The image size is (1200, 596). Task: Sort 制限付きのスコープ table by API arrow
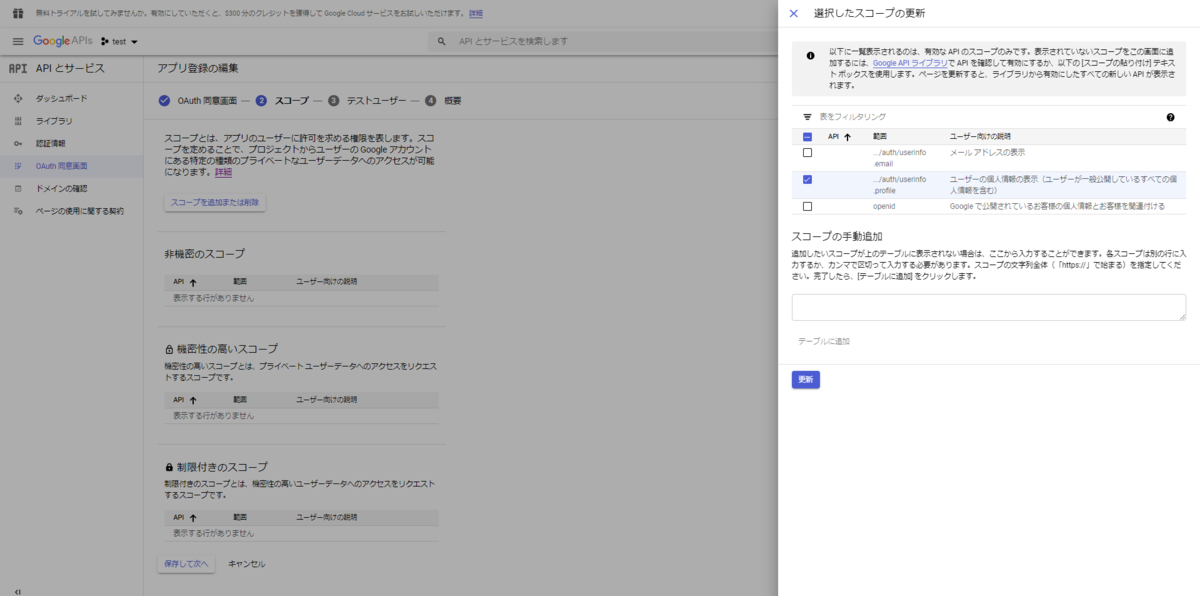click(x=192, y=518)
